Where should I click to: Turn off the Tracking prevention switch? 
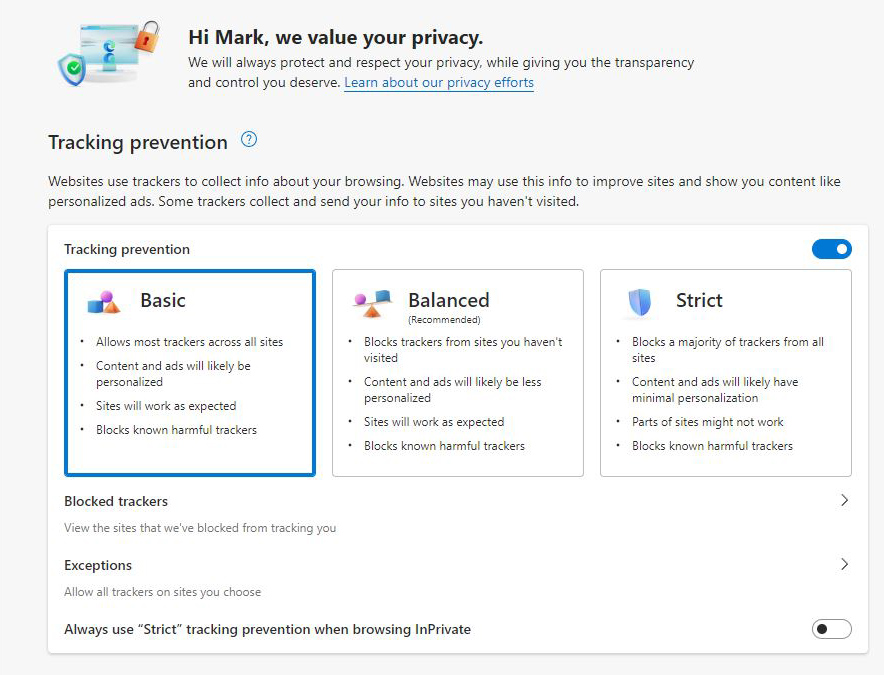[832, 249]
